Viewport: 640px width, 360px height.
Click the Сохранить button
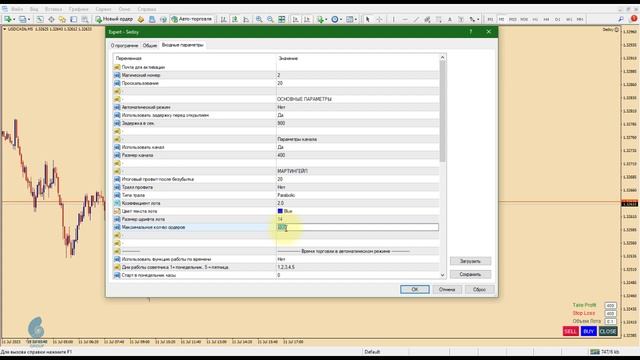click(470, 274)
